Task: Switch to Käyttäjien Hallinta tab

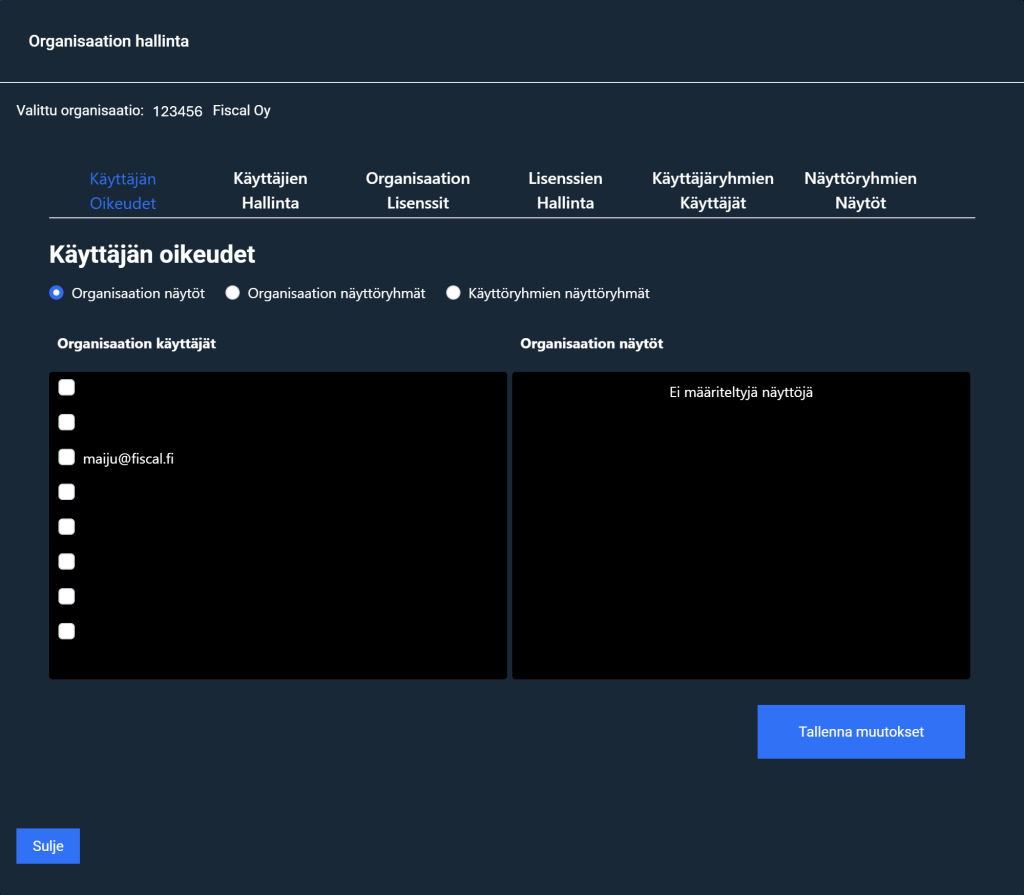Action: [x=270, y=191]
